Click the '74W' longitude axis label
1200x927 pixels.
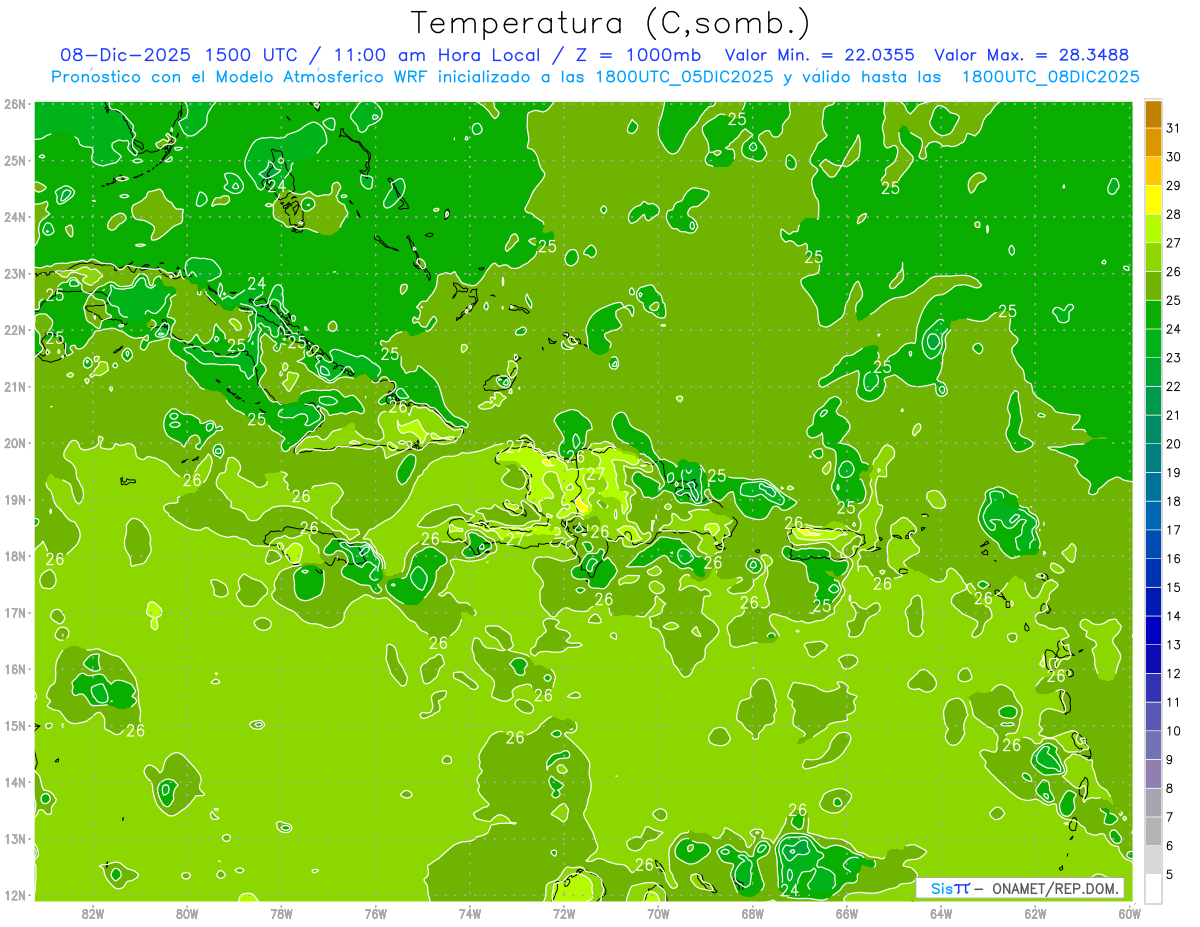point(470,913)
